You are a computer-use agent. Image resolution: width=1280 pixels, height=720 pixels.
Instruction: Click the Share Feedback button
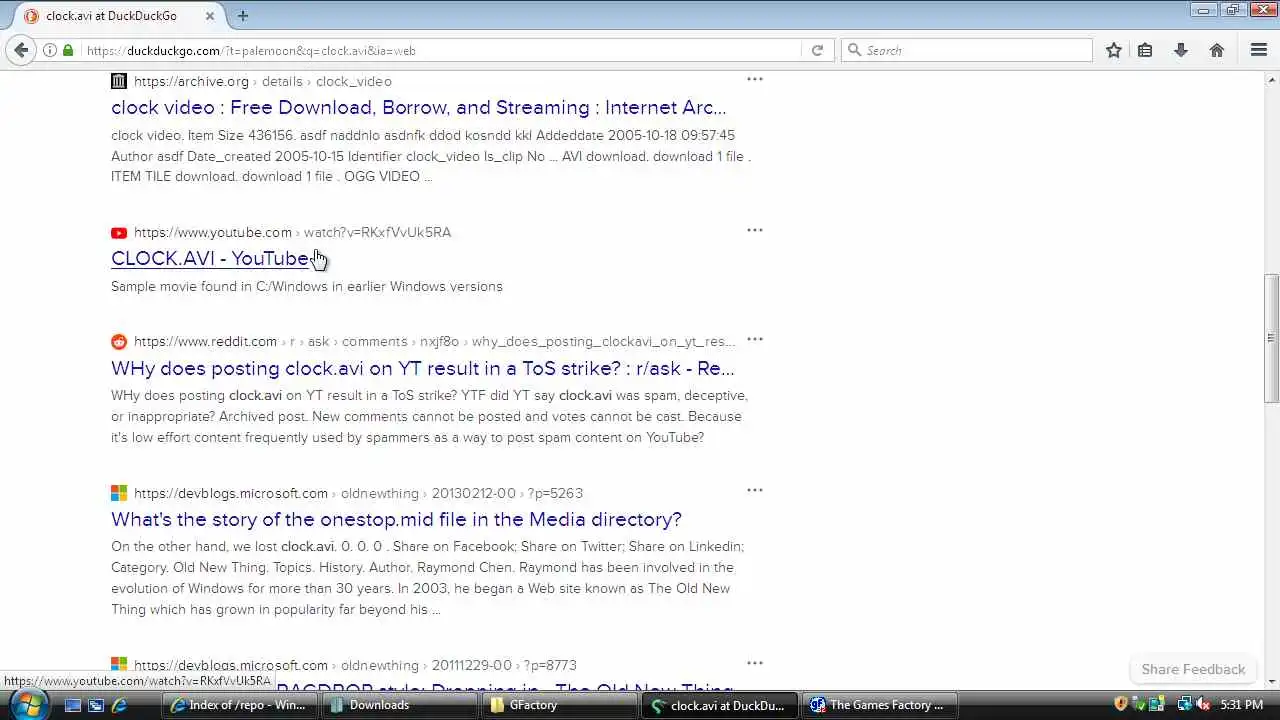[1193, 669]
